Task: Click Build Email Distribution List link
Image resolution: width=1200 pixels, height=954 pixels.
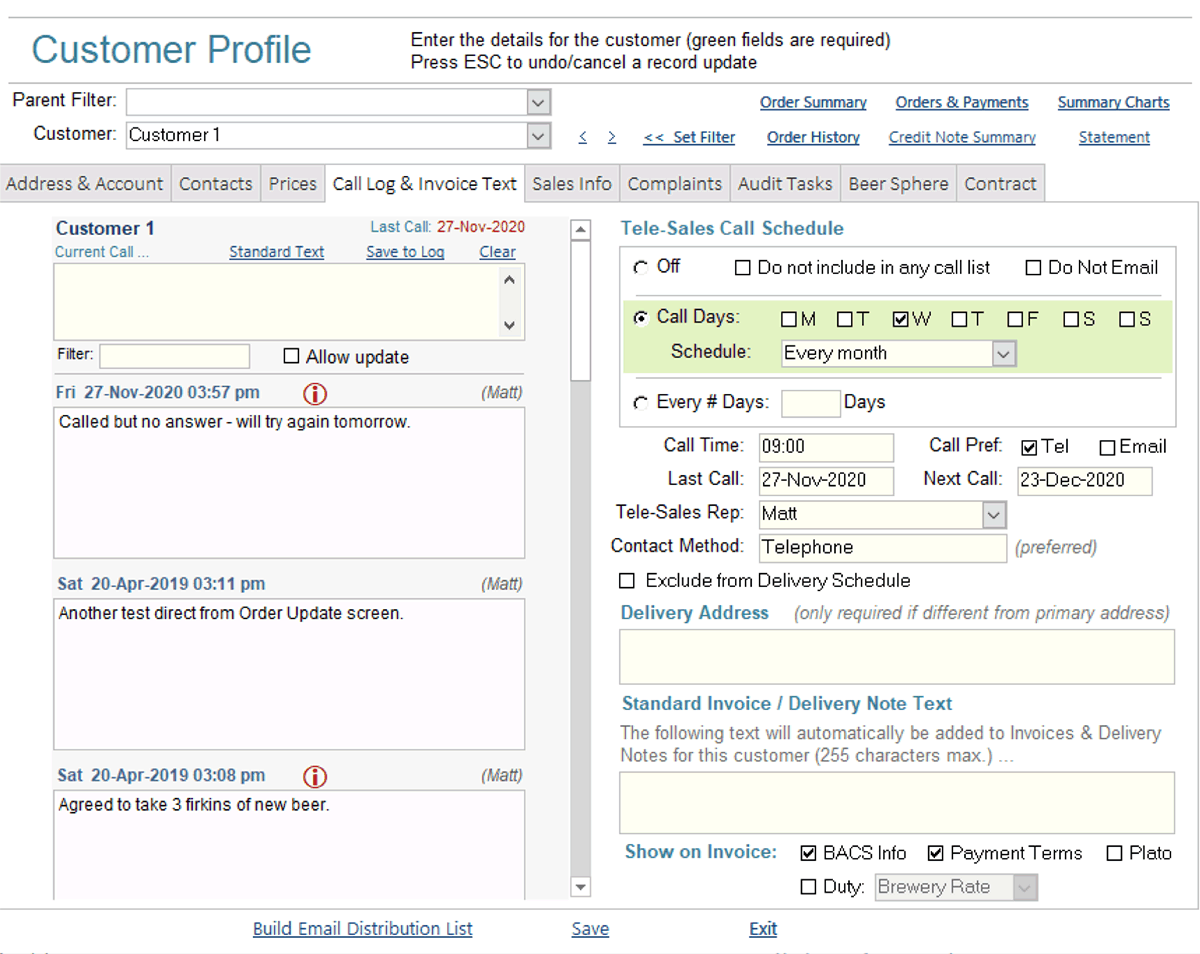Action: [x=362, y=929]
